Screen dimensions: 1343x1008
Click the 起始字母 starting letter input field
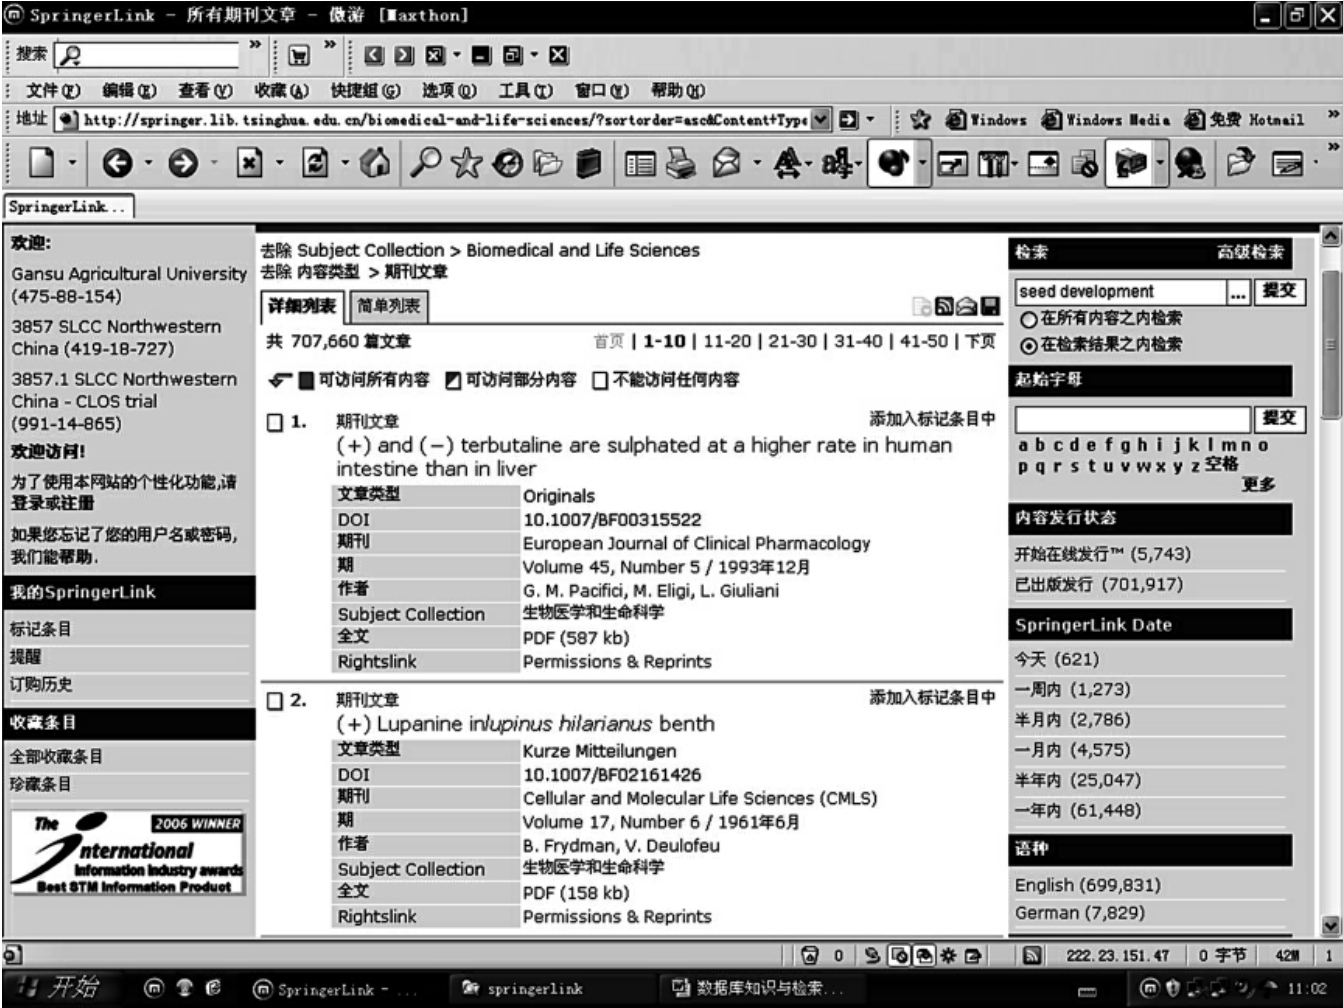[1133, 419]
